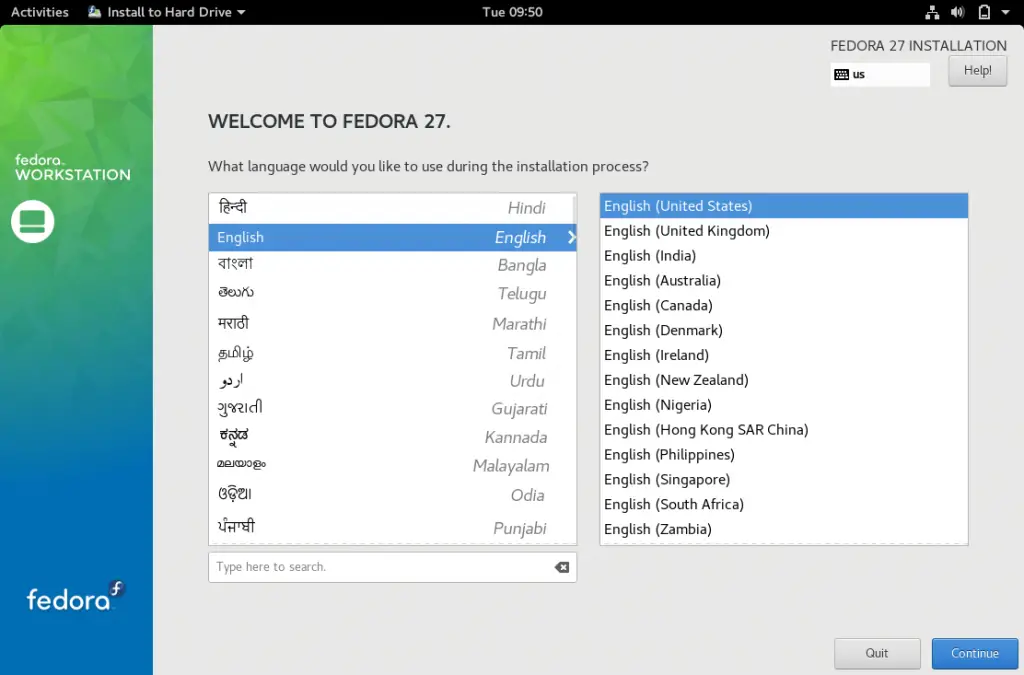Choose English (Hong Kong SAR China) locale
1024x675 pixels.
pos(784,429)
